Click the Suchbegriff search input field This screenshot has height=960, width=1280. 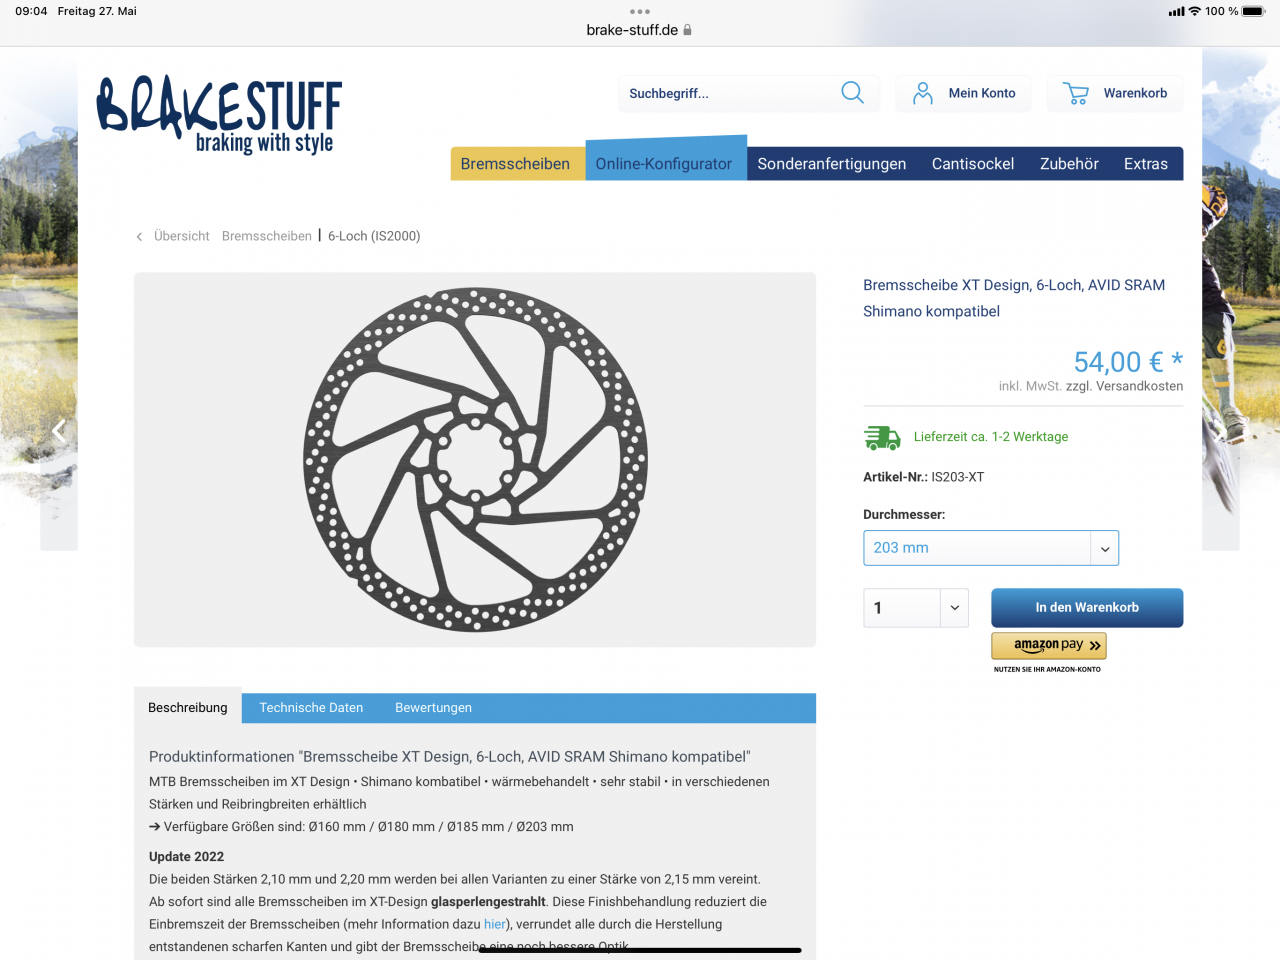pyautogui.click(x=730, y=93)
